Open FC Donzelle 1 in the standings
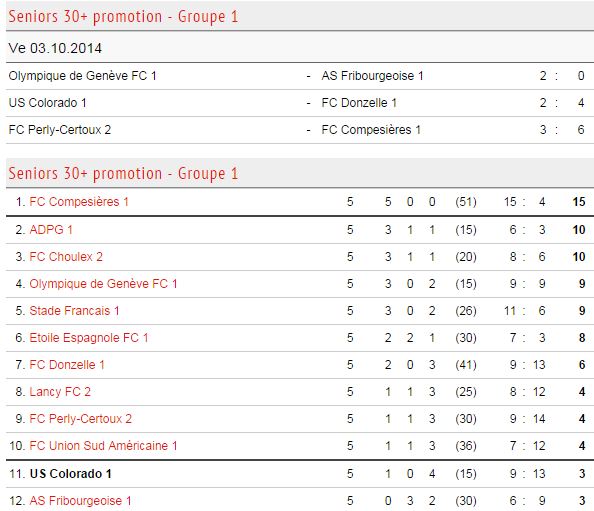The image size is (594, 511). 67,364
